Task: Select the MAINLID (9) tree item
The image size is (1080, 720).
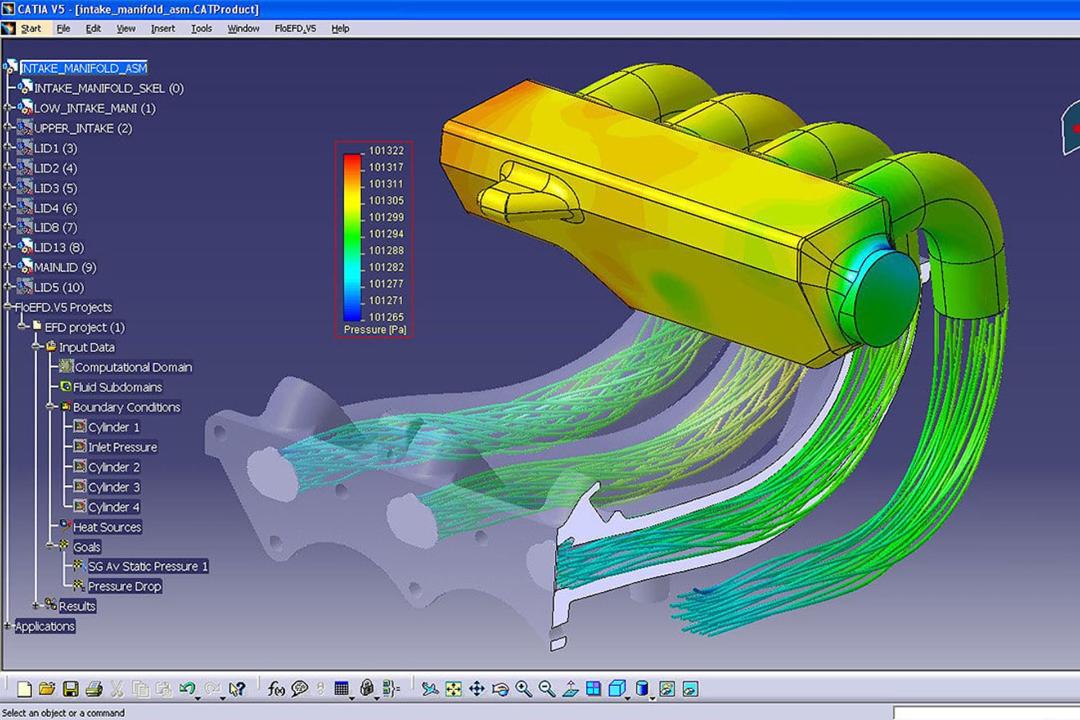Action: [65, 267]
